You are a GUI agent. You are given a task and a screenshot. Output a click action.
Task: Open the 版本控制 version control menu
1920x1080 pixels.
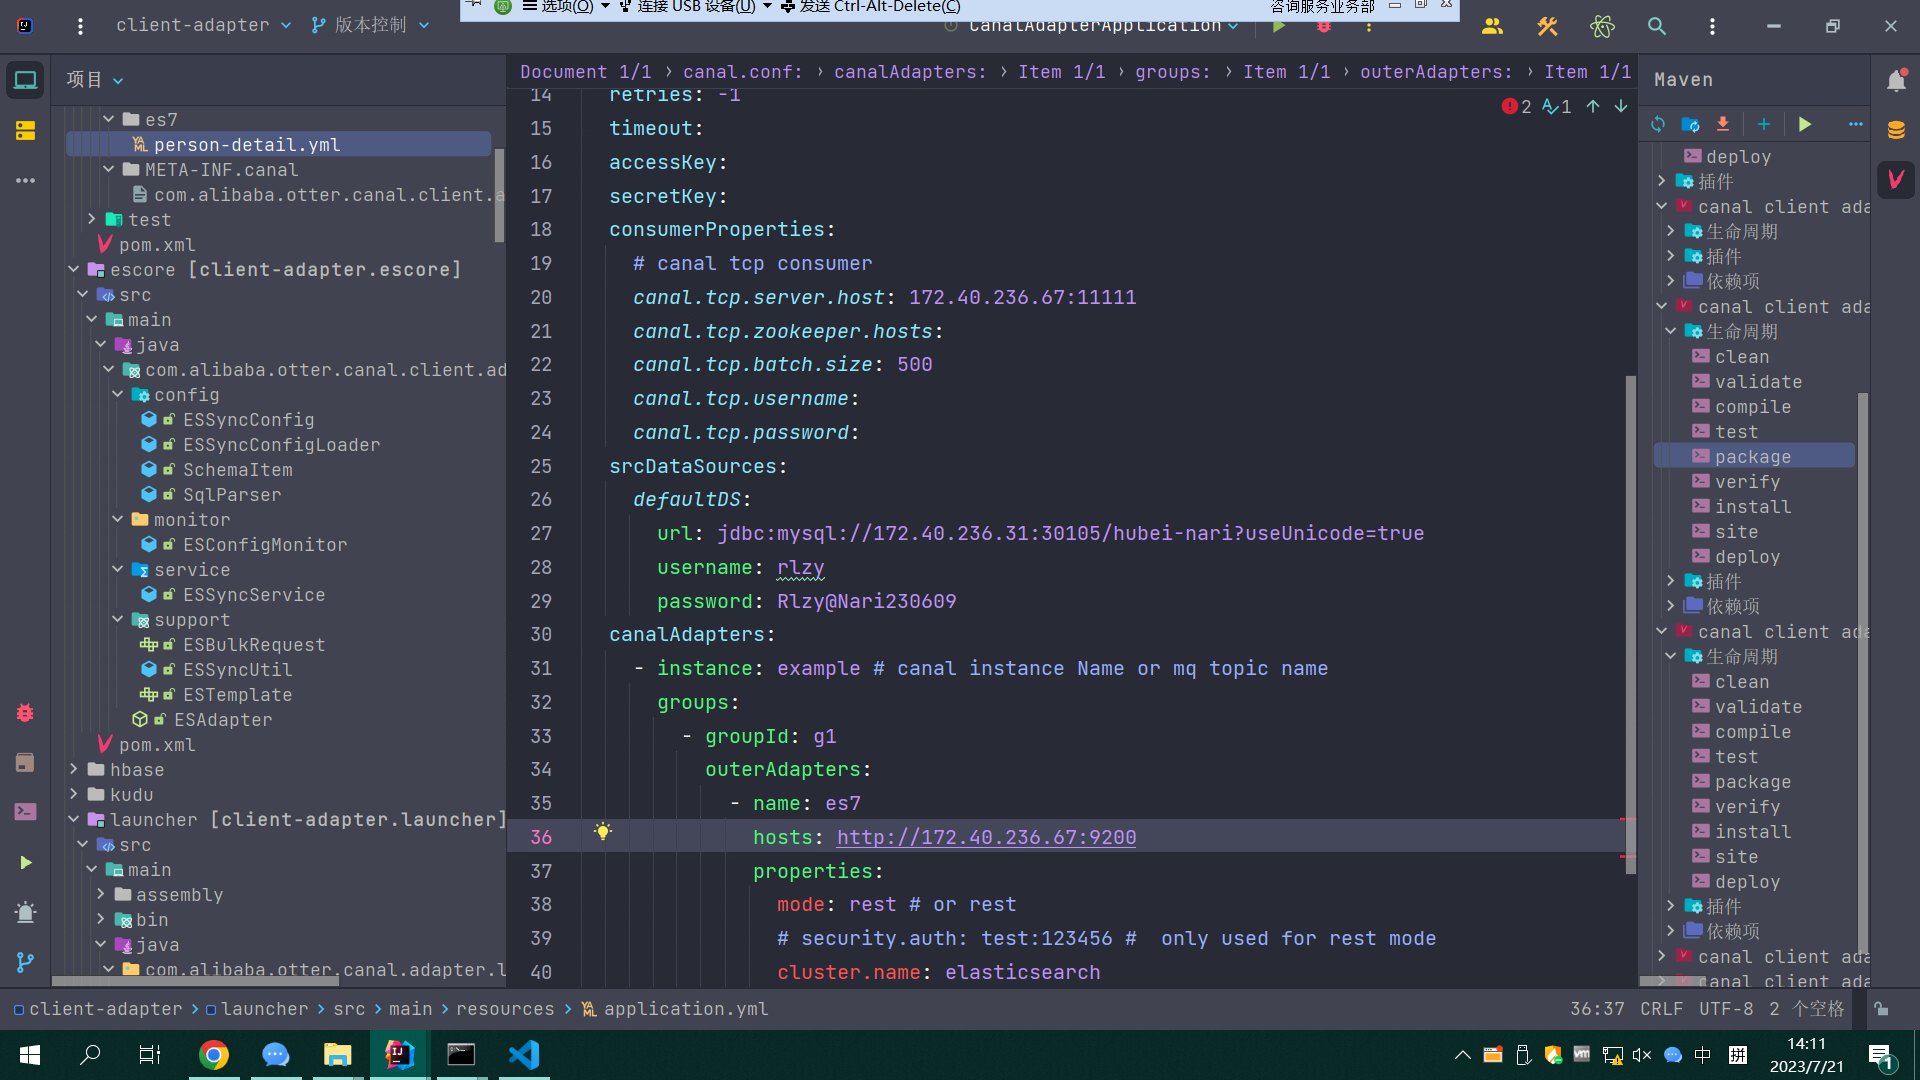coord(370,25)
